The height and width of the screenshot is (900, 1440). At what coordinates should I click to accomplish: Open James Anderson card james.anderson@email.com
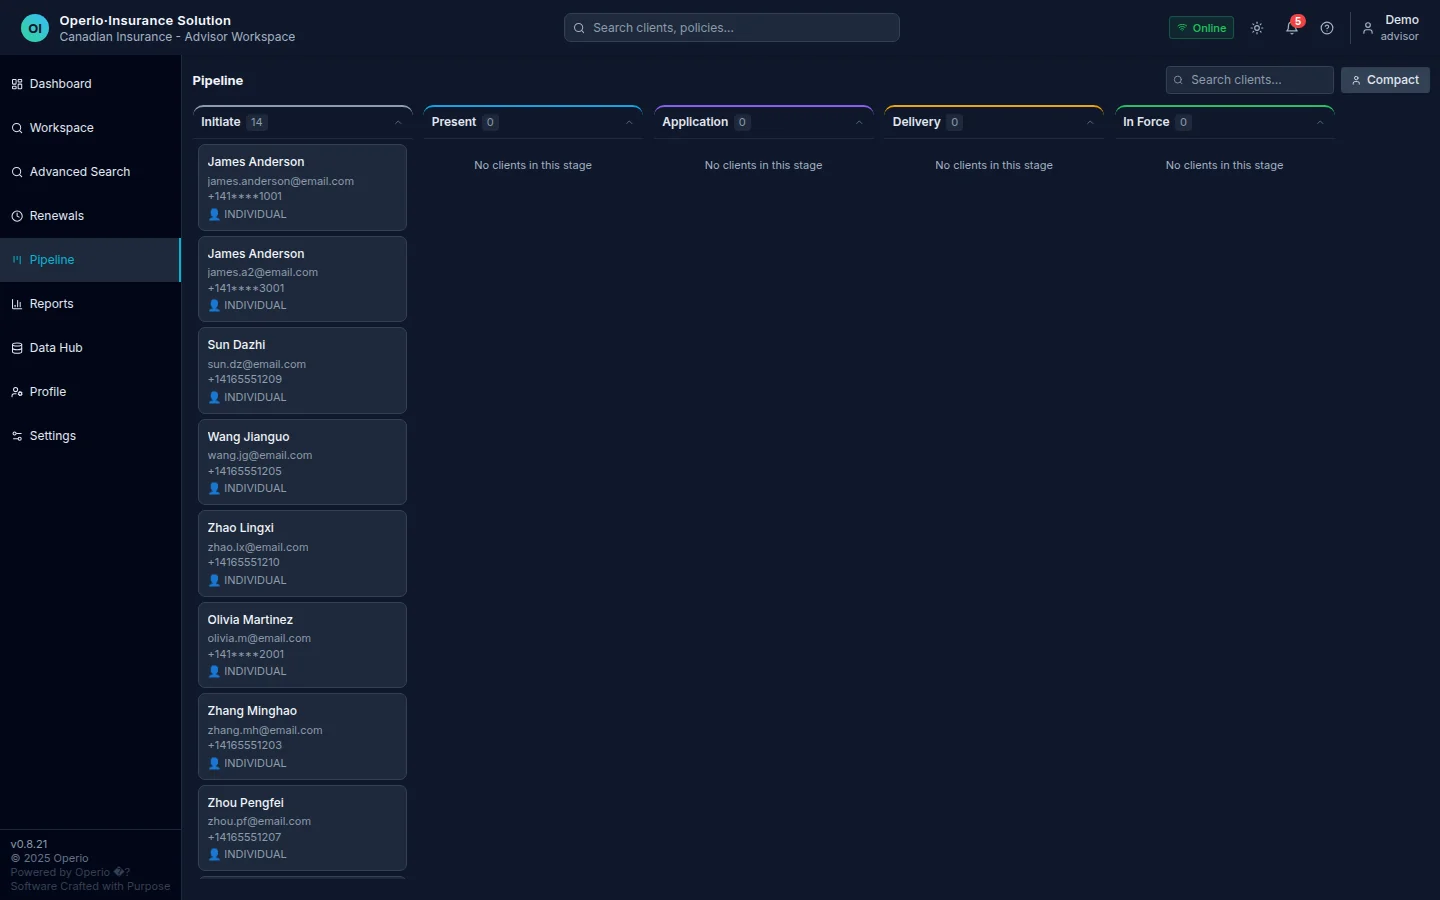click(302, 187)
